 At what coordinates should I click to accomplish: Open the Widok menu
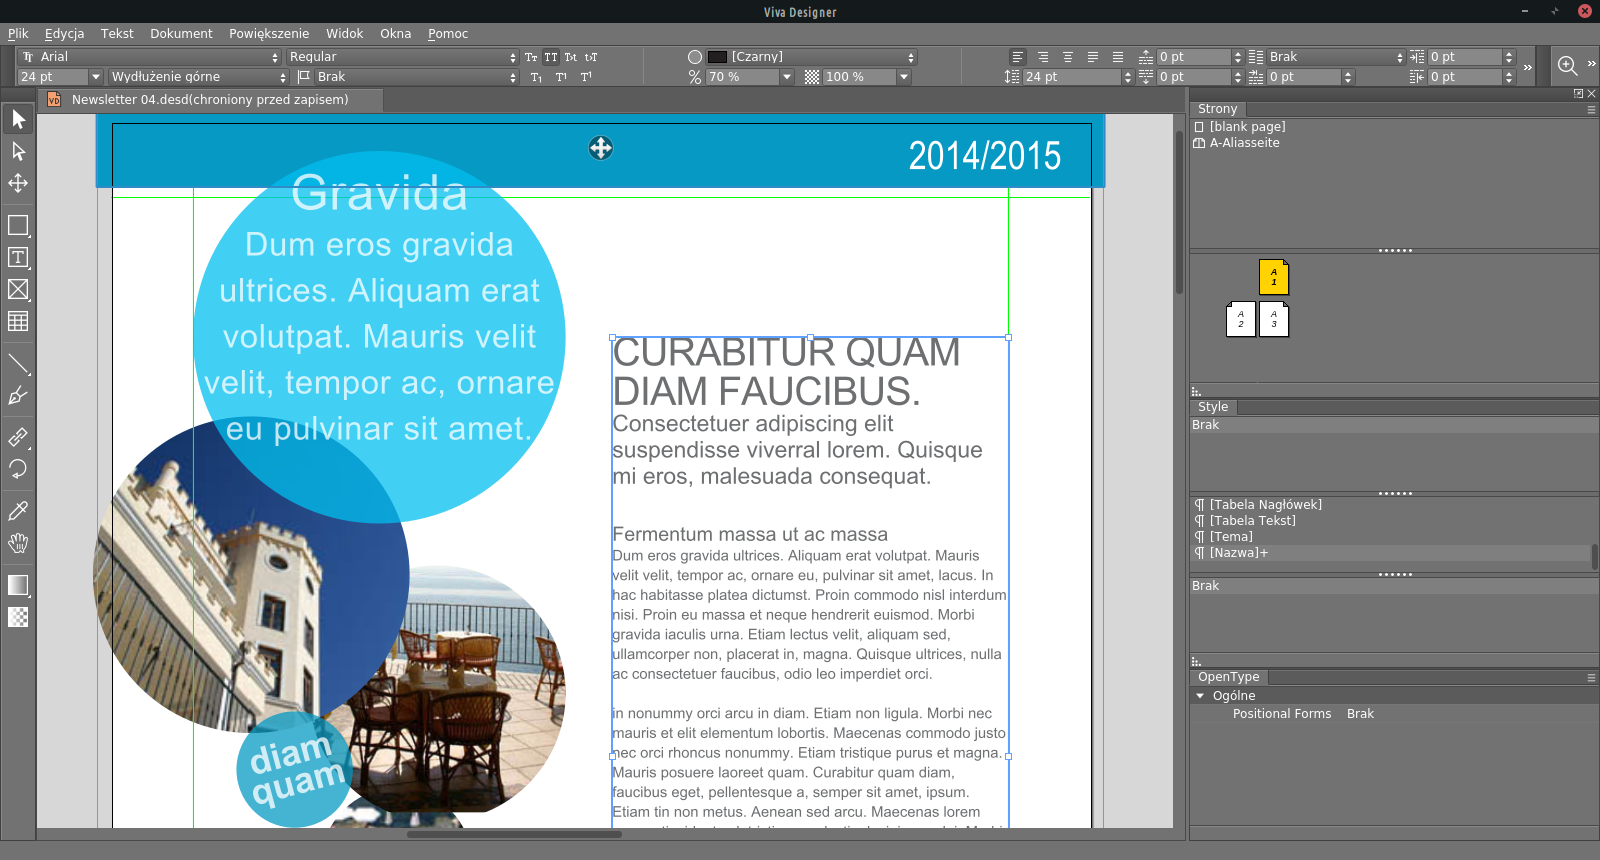click(x=344, y=34)
